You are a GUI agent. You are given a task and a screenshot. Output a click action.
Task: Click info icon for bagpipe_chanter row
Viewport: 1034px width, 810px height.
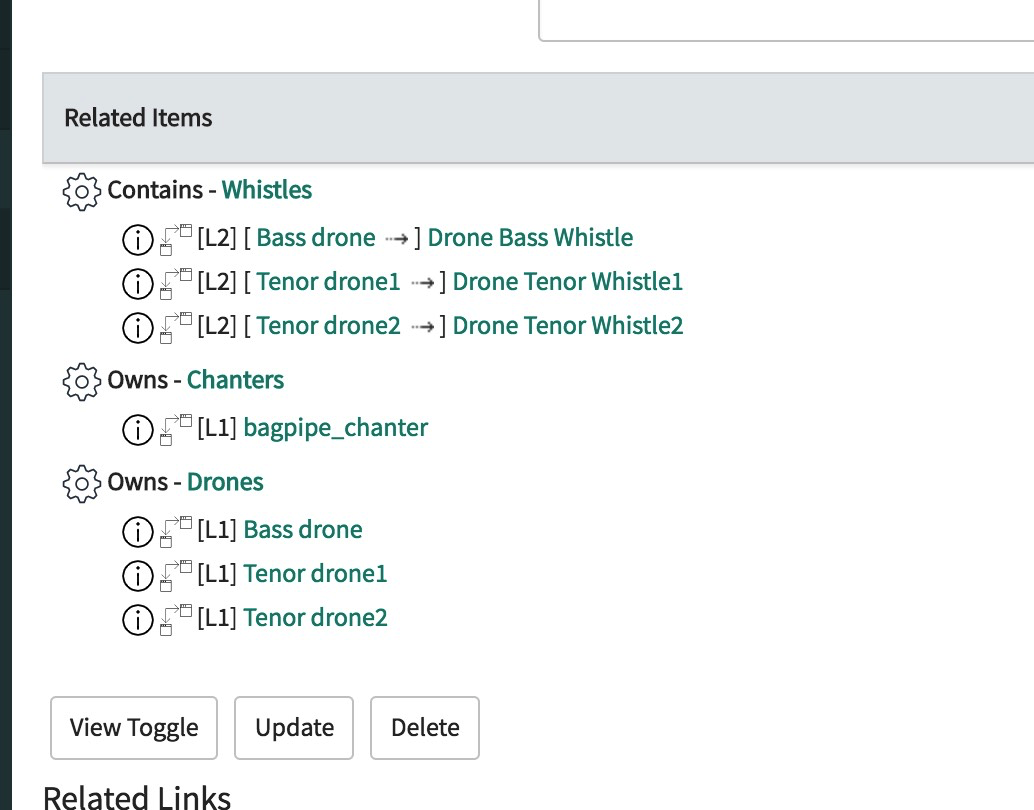click(x=138, y=429)
